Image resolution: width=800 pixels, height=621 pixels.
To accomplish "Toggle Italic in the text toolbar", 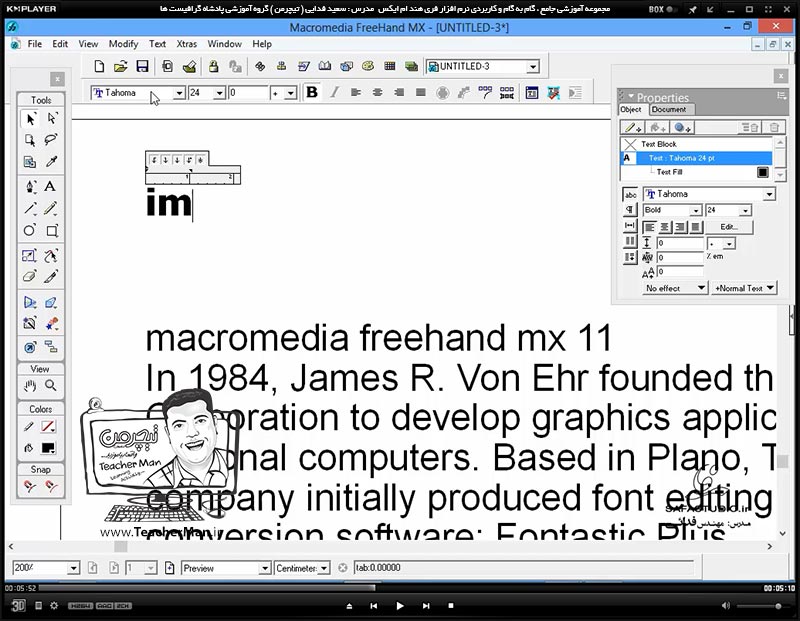I will pos(334,92).
